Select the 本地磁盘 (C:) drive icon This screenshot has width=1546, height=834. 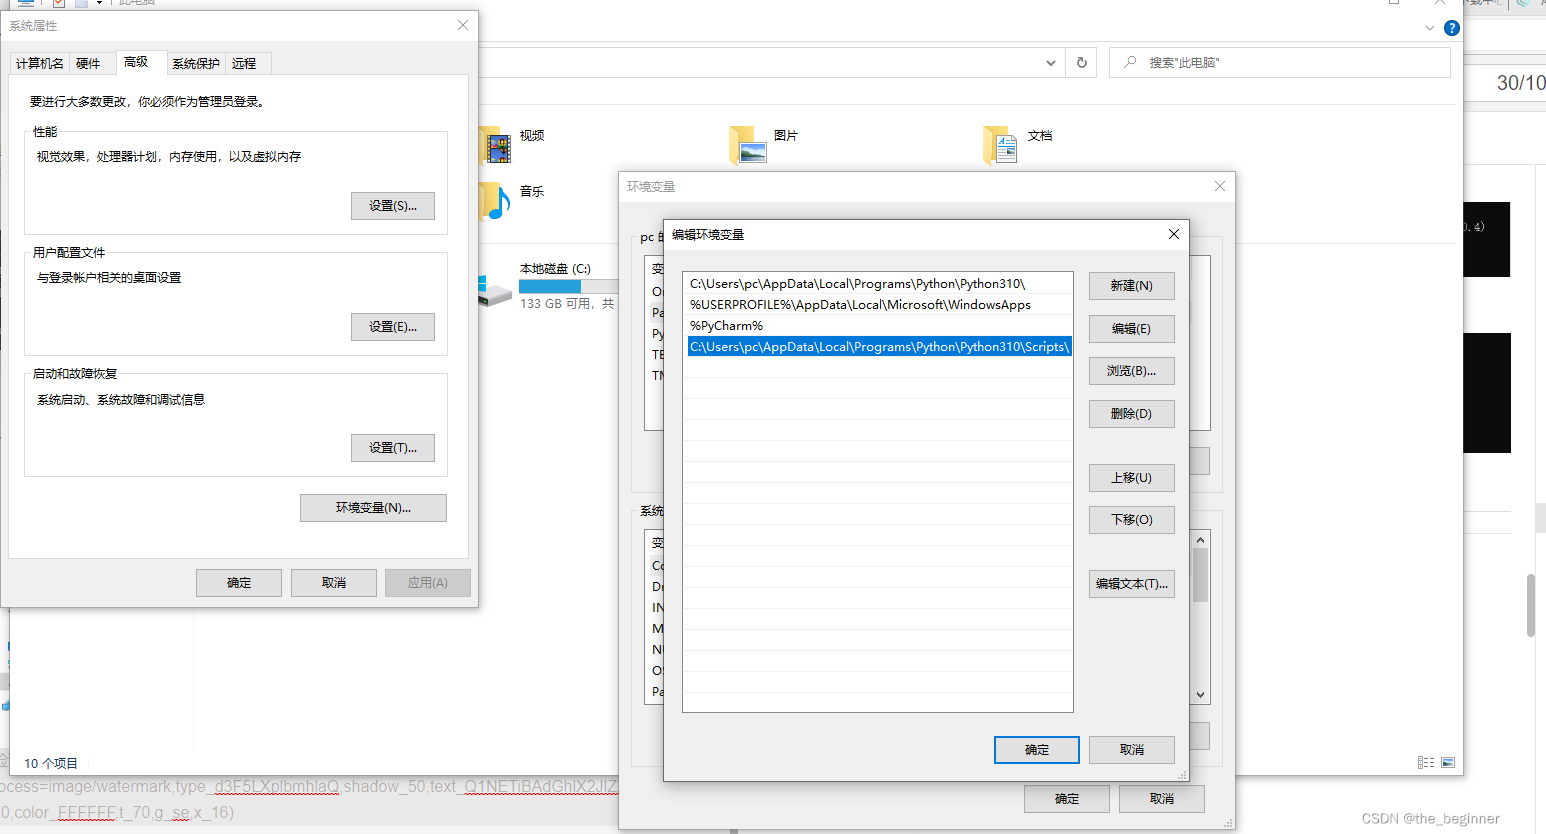click(496, 291)
